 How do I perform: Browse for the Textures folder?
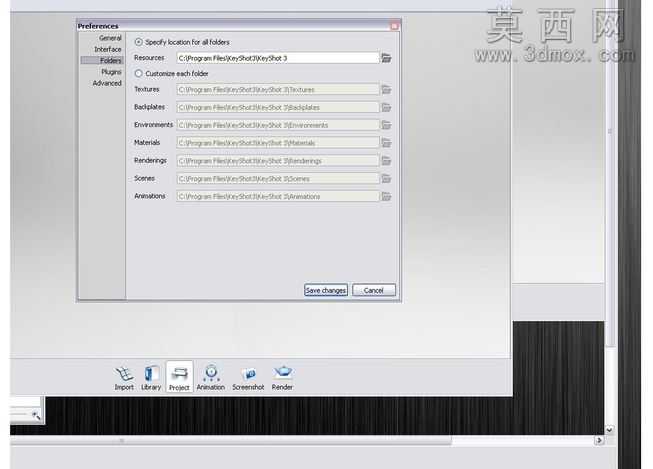(x=386, y=90)
